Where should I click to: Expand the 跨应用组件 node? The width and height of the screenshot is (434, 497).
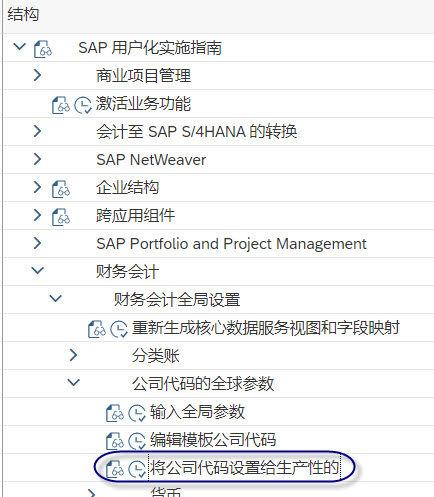coord(37,215)
